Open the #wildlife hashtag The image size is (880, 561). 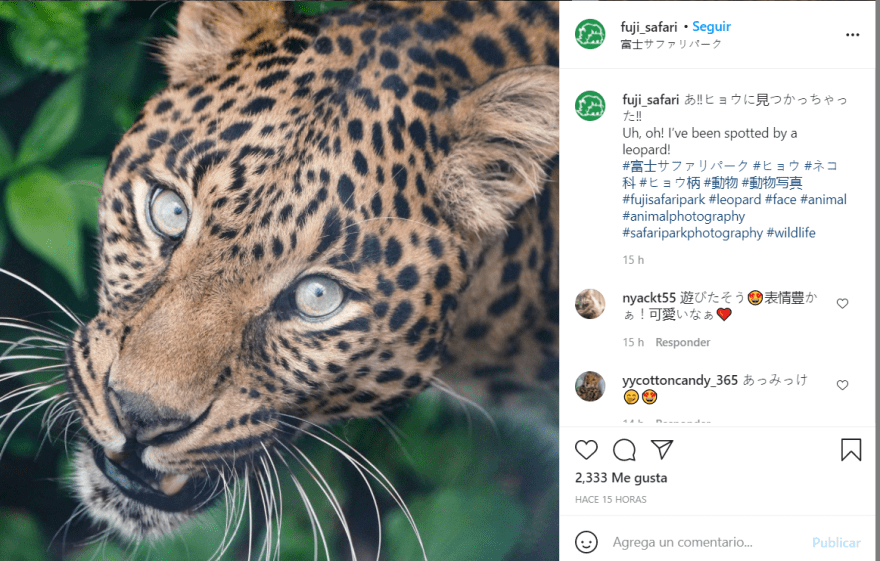click(791, 233)
